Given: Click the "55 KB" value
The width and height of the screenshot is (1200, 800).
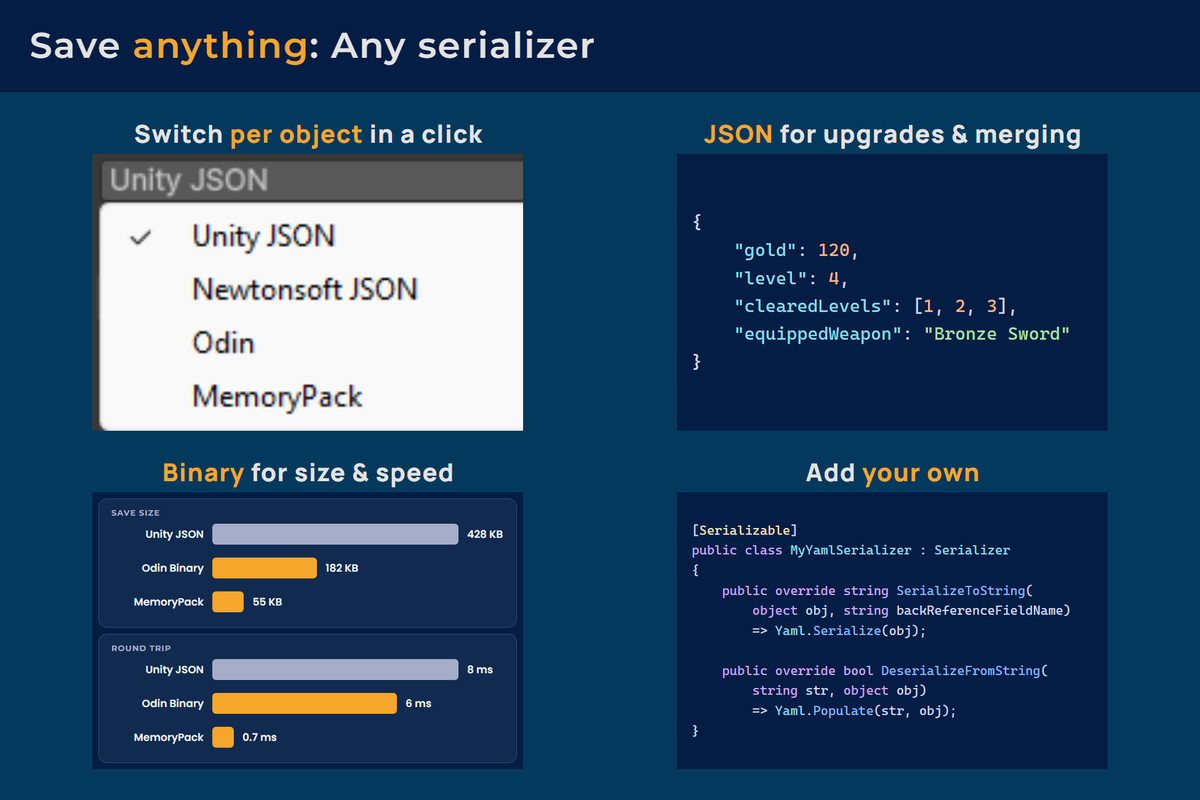Looking at the screenshot, I should 267,603.
